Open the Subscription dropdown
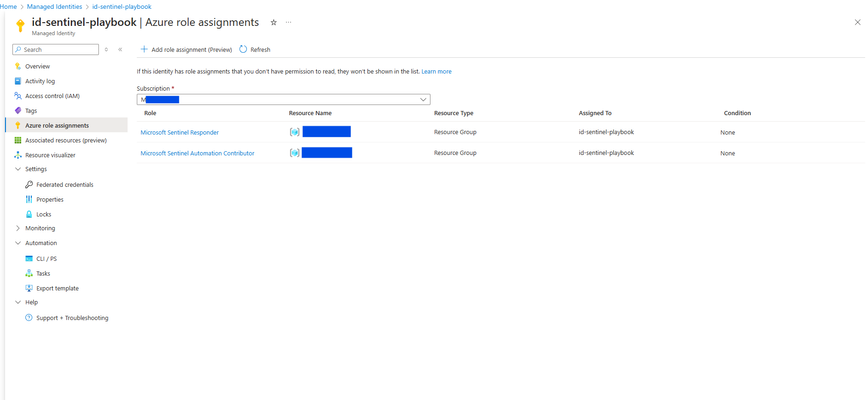The height and width of the screenshot is (400, 866). pyautogui.click(x=283, y=99)
